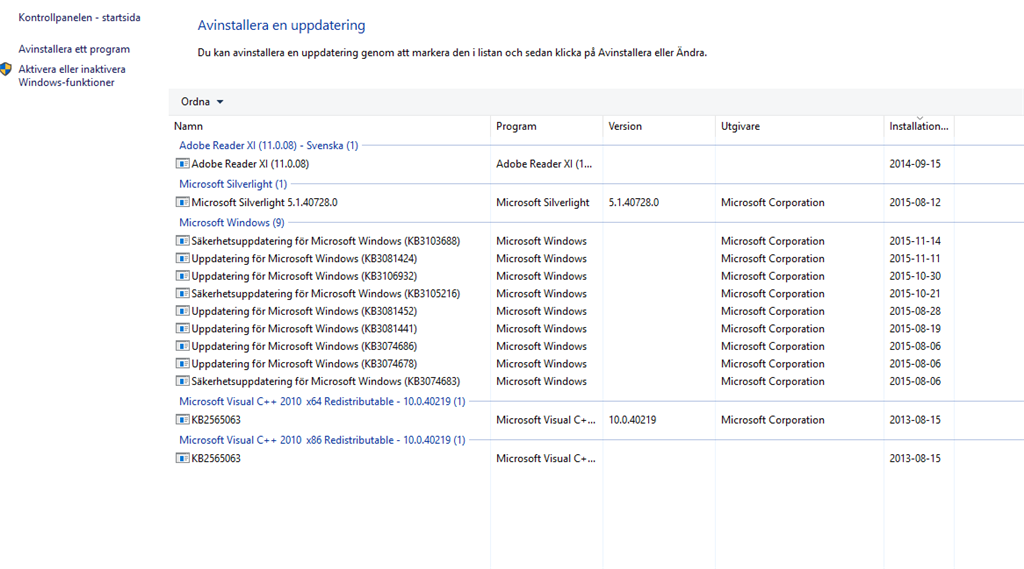
Task: Click the icon of update KB3106932
Action: (x=182, y=276)
